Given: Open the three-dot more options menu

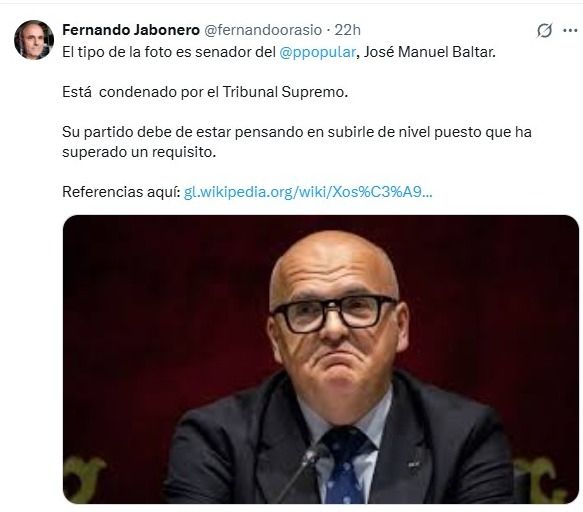Looking at the screenshot, I should (570, 30).
